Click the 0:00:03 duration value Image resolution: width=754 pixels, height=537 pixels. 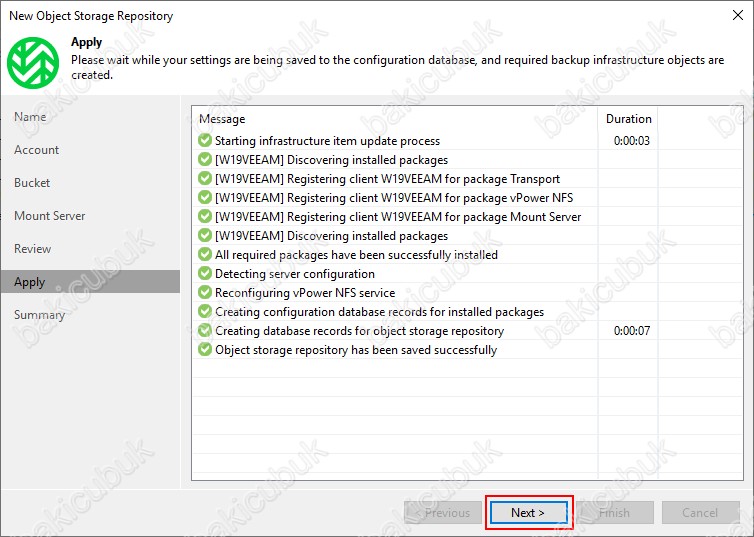pyautogui.click(x=632, y=141)
